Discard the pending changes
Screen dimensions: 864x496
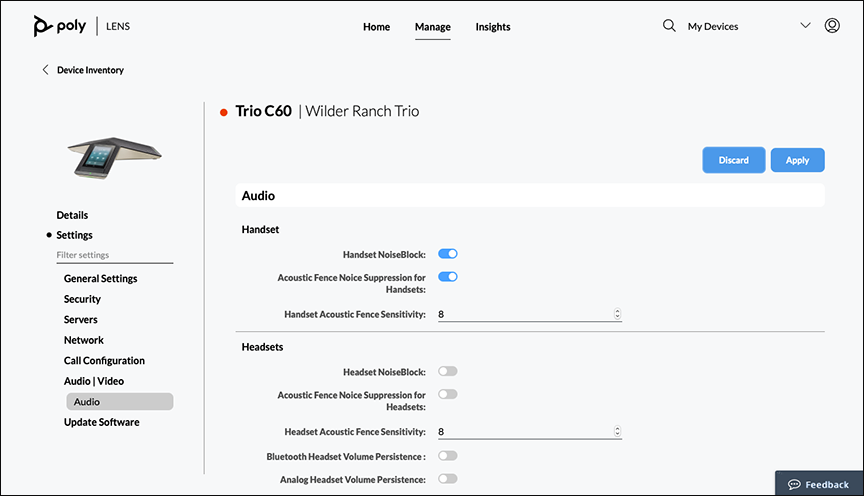point(733,160)
